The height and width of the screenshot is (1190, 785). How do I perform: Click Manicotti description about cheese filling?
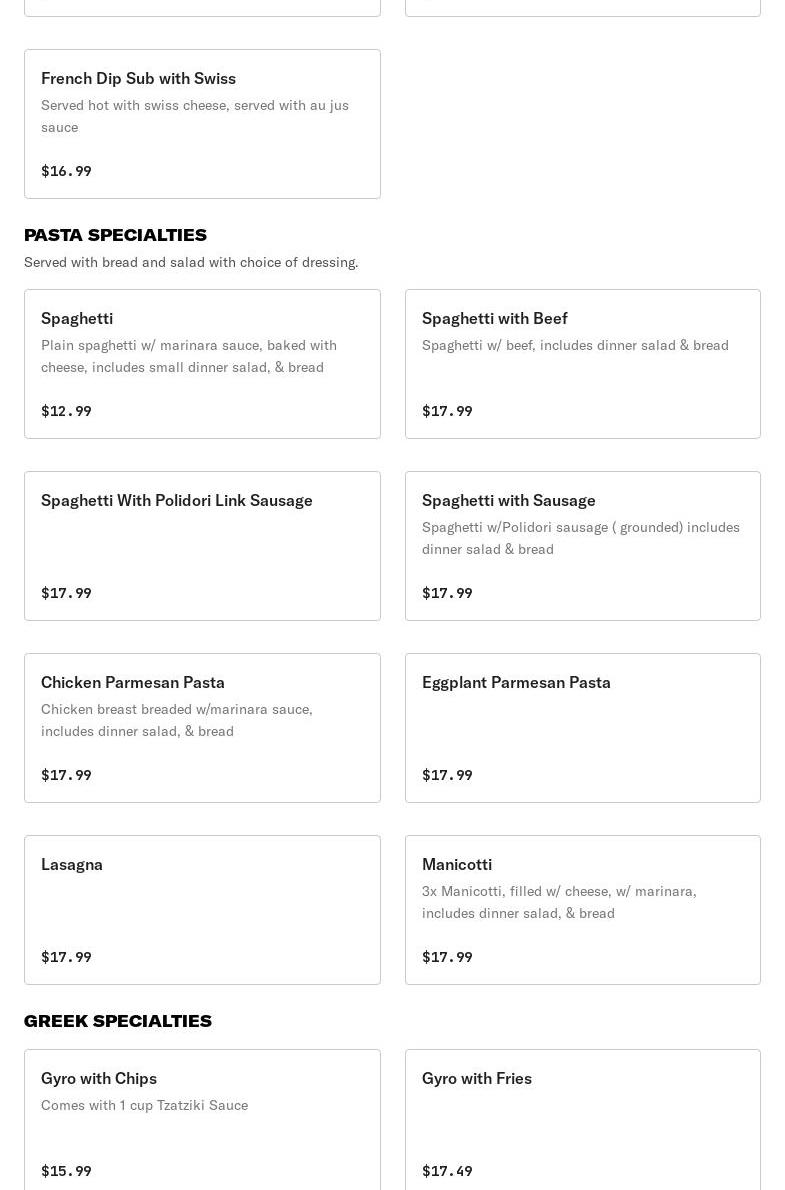pos(558,901)
